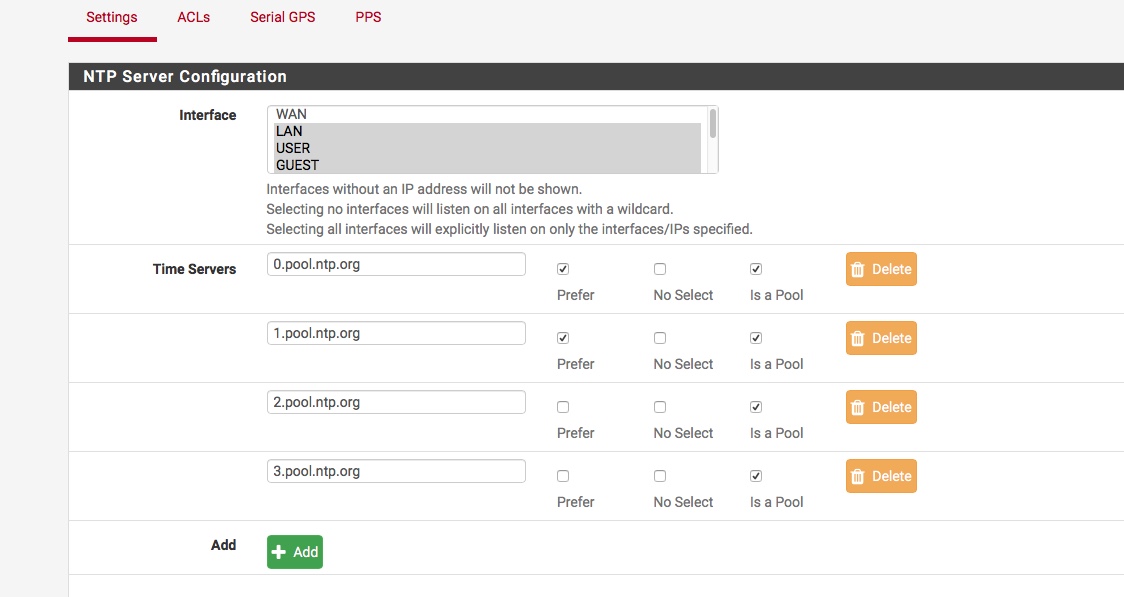Viewport: 1124px width, 597px height.
Task: Select WAN in the Interface list
Action: 487,115
